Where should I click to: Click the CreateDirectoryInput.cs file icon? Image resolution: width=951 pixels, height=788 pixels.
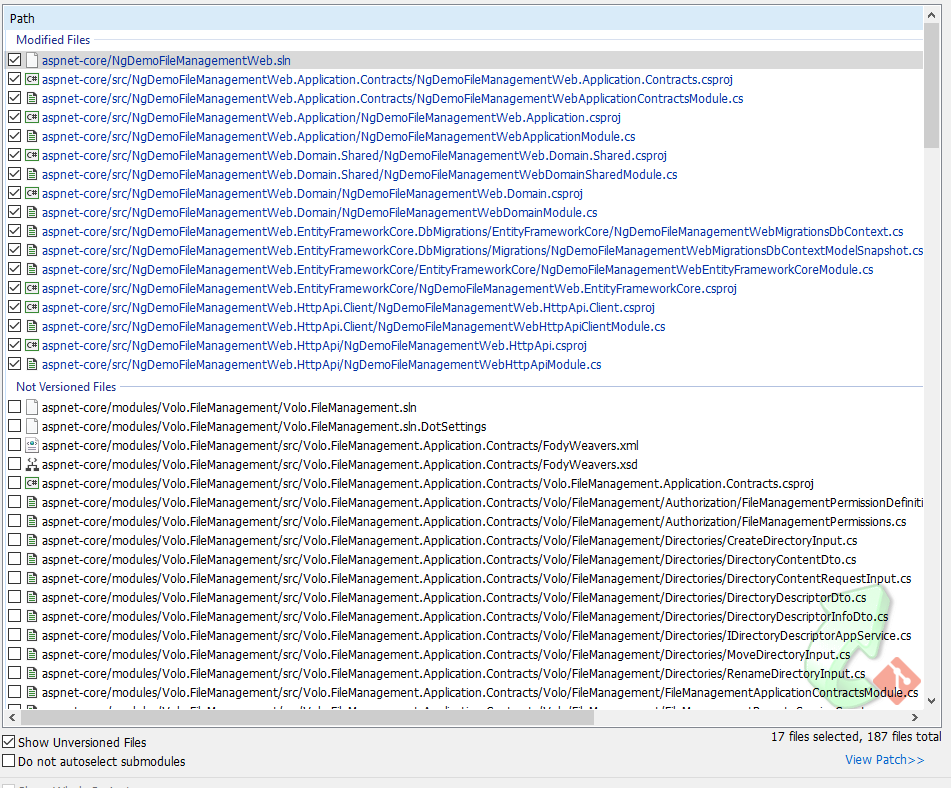tap(31, 540)
